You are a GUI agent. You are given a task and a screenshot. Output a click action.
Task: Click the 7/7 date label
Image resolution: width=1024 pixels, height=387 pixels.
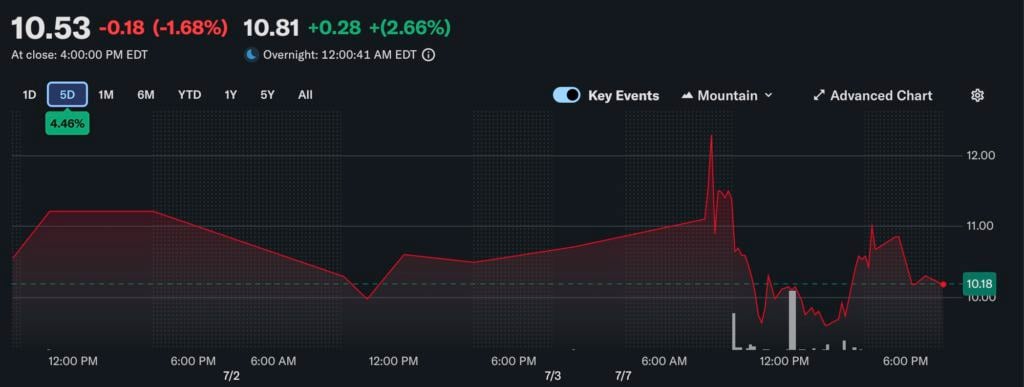coord(624,377)
